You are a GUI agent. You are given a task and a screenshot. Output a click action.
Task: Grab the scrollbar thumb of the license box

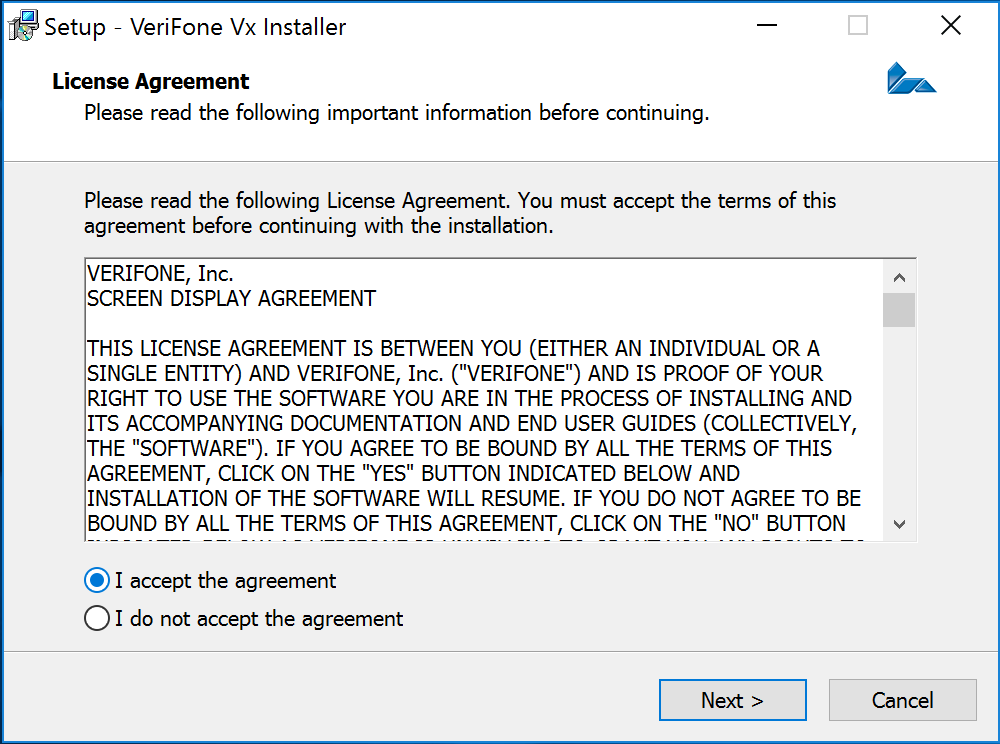[x=899, y=310]
